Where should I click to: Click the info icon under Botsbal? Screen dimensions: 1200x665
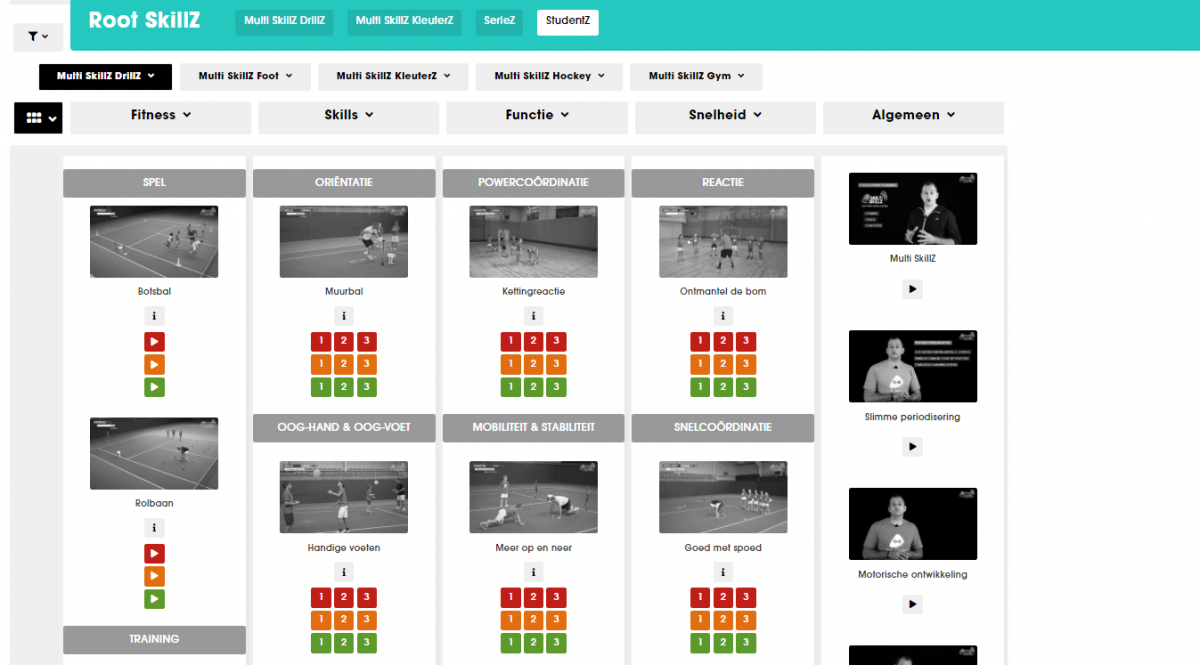(x=154, y=316)
